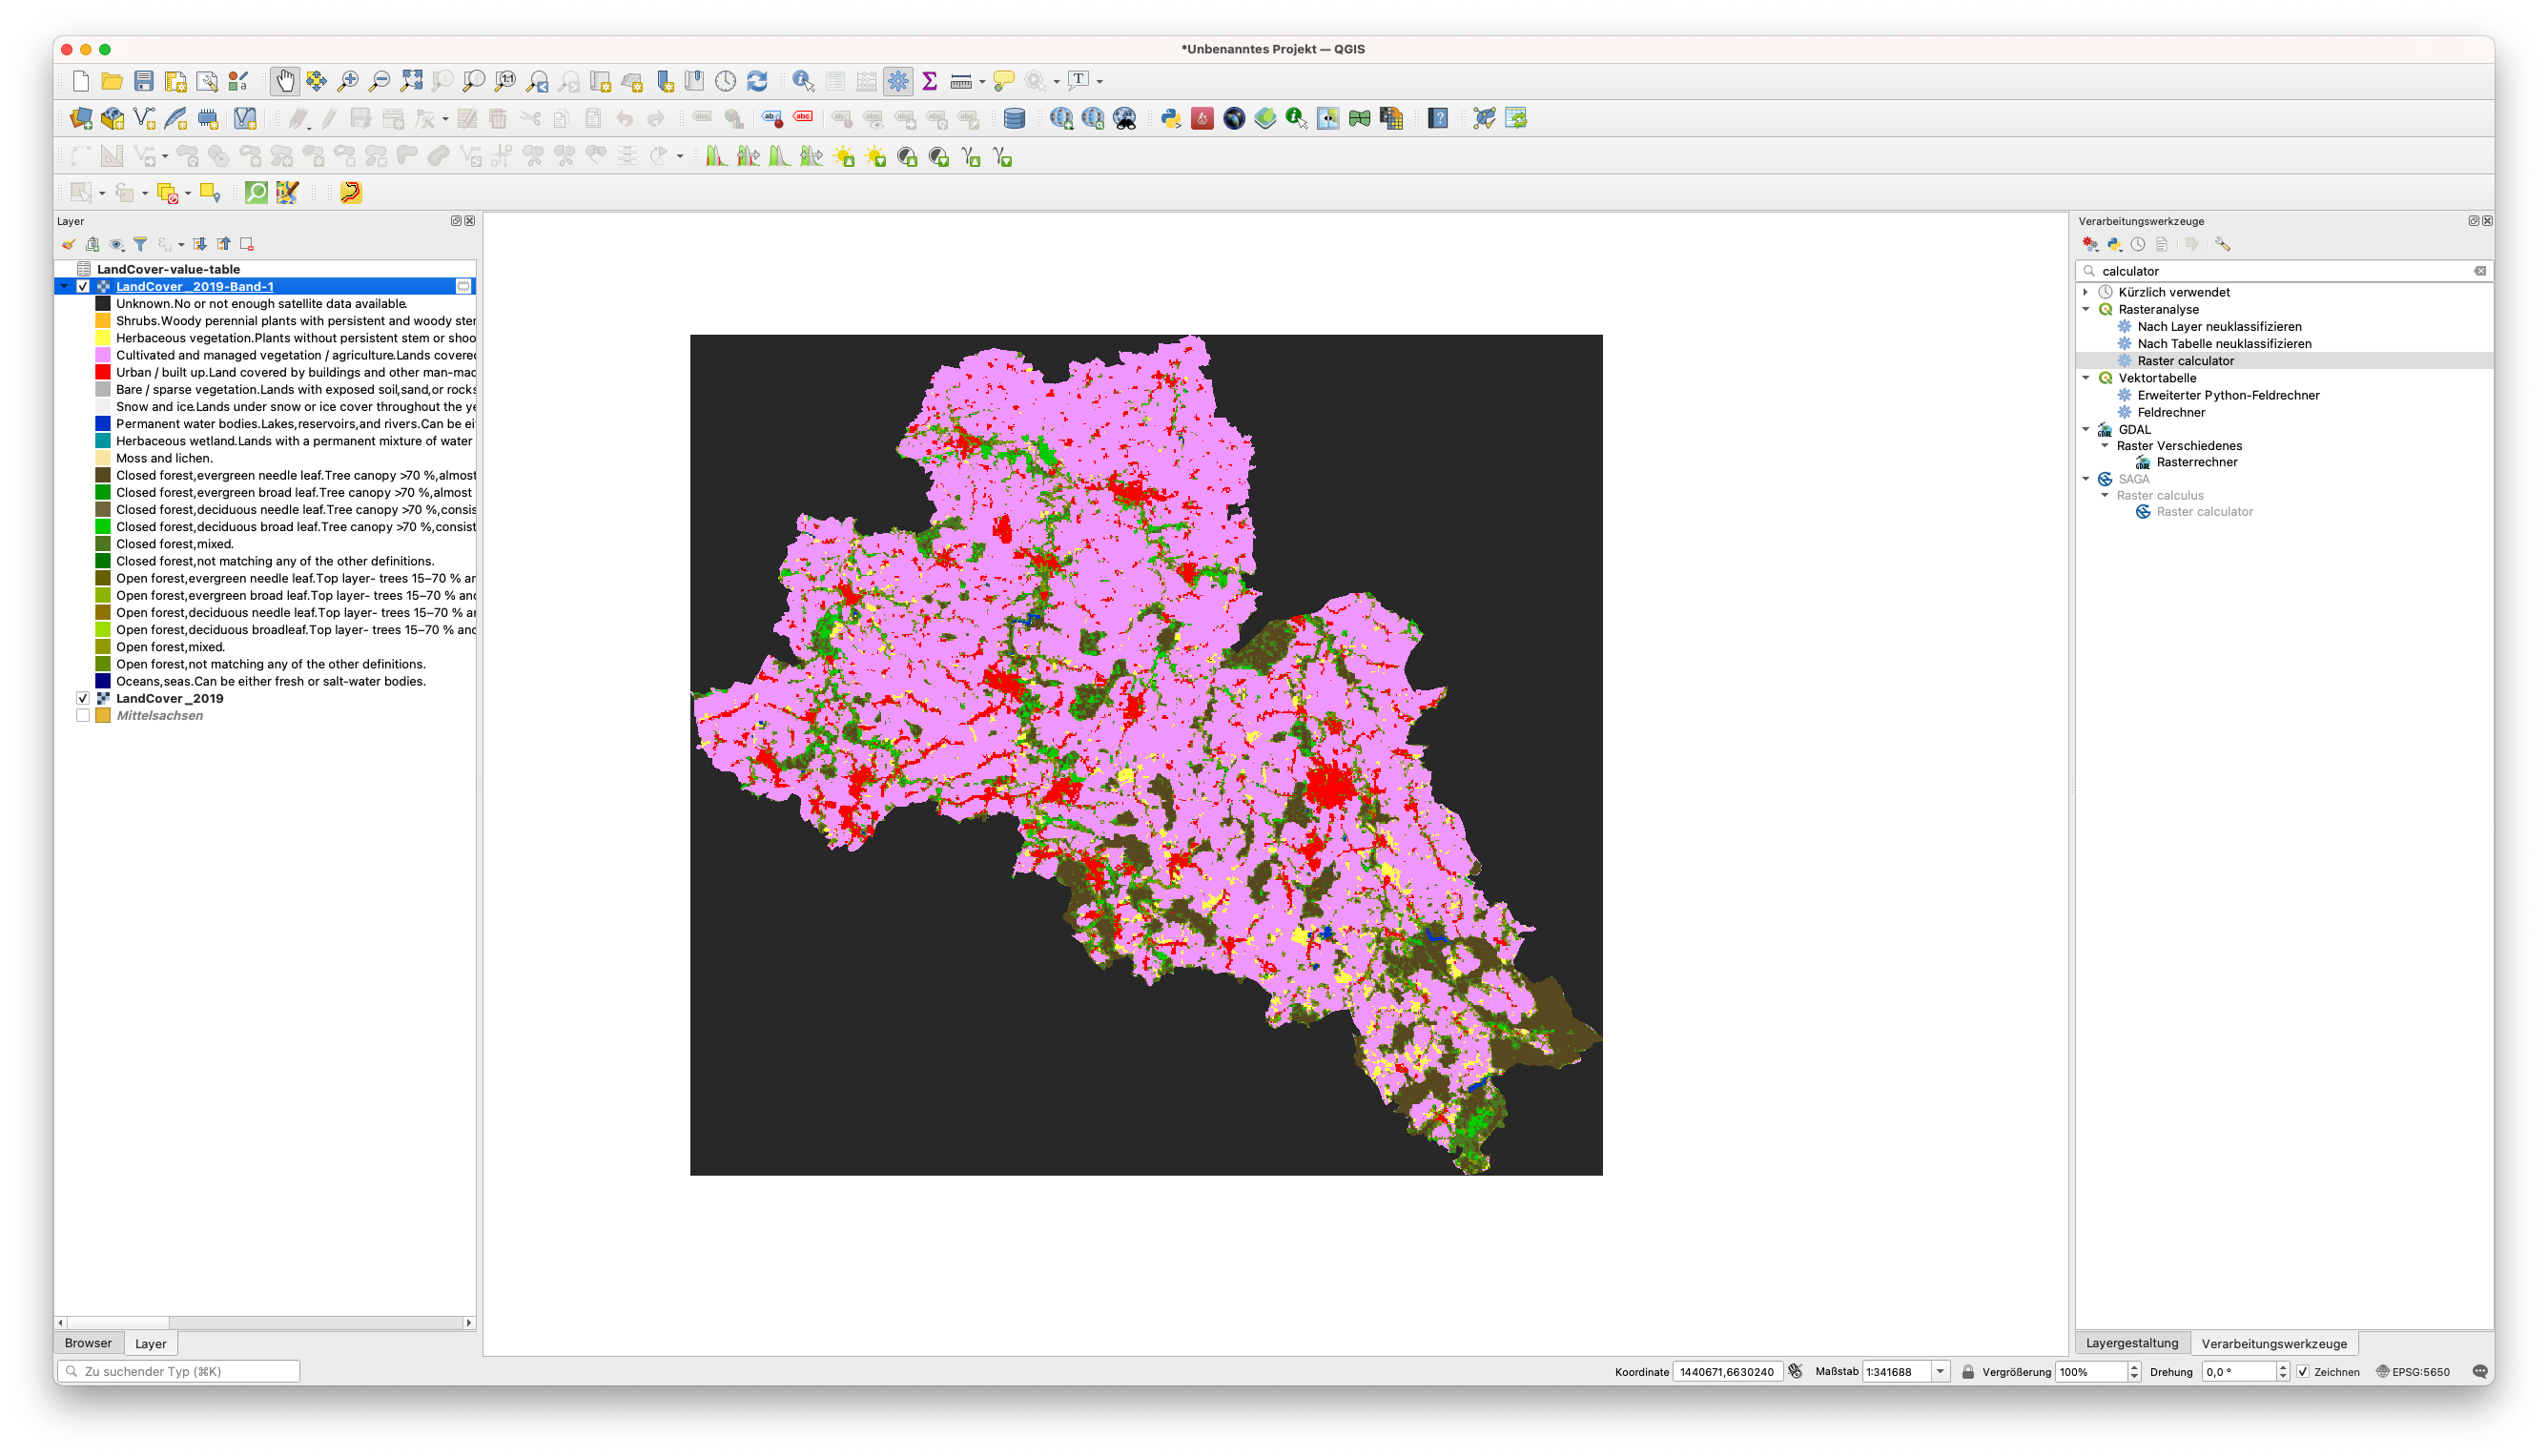The image size is (2548, 1456).
Task: Zoom to full extent
Action: click(411, 81)
